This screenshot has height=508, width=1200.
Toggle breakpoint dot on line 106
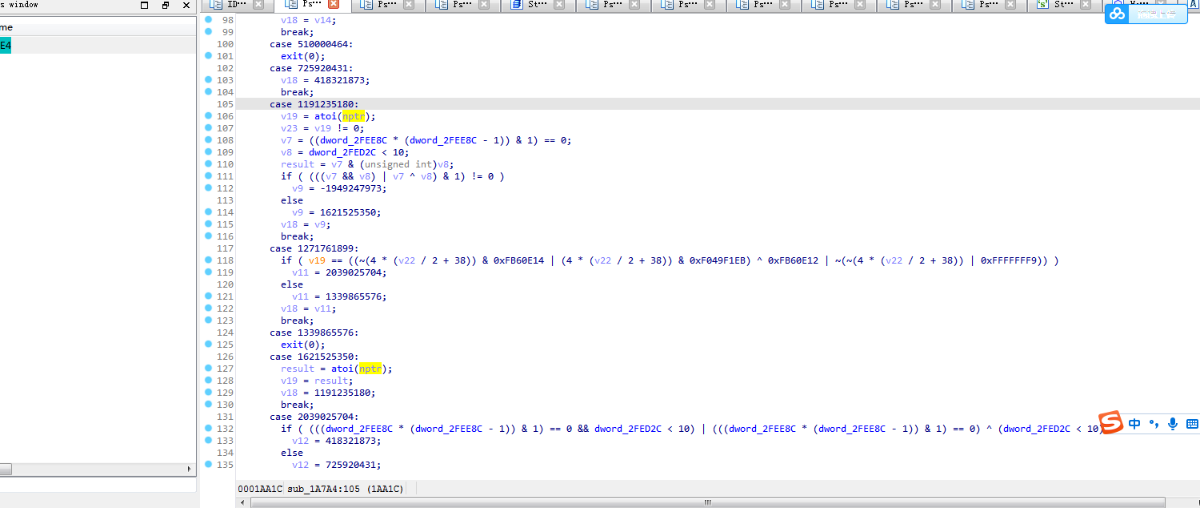pos(209,116)
